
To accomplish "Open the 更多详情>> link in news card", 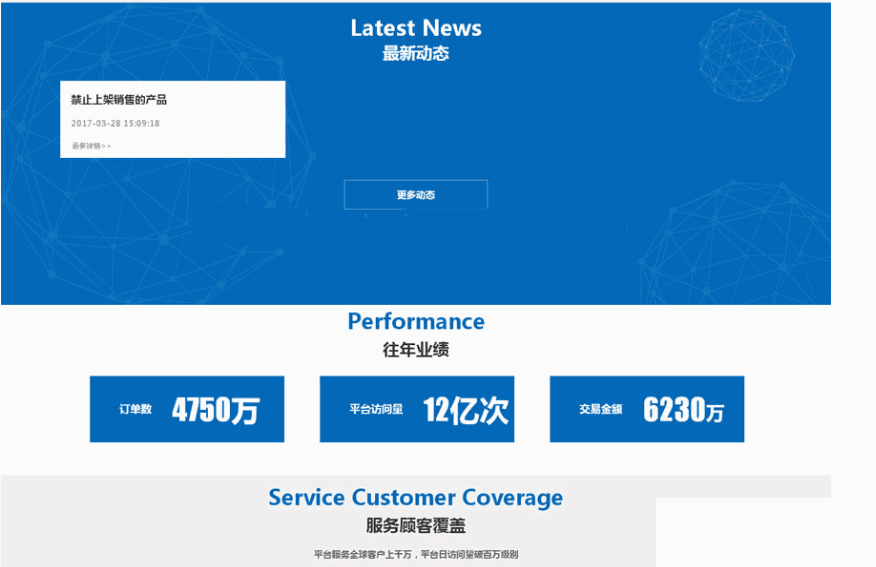I will (91, 146).
